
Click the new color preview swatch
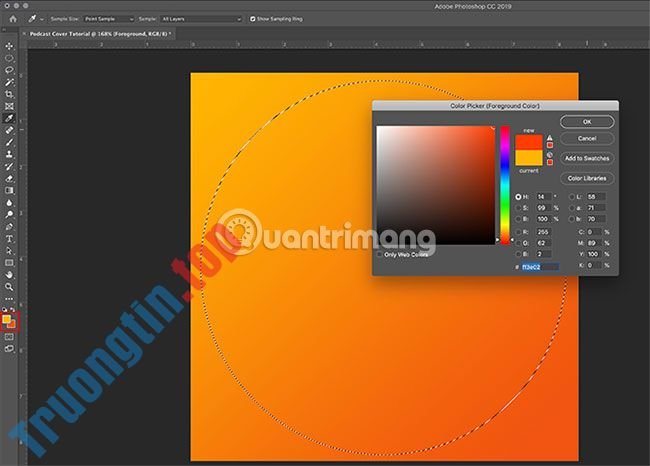click(x=529, y=142)
